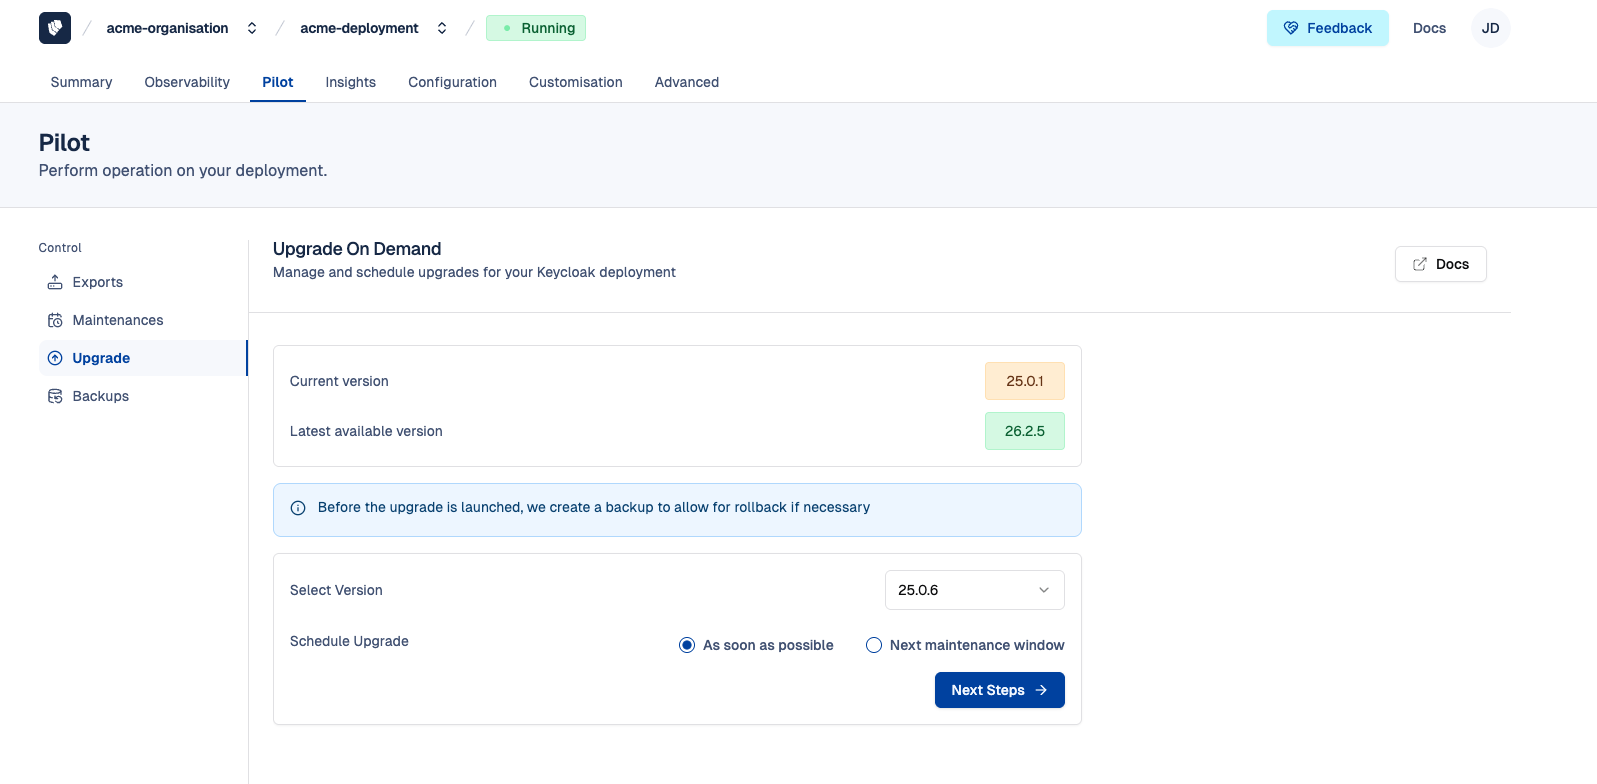Click the Maintenances calendar icon in sidebar
Viewport: 1597px width, 784px height.
coord(55,321)
